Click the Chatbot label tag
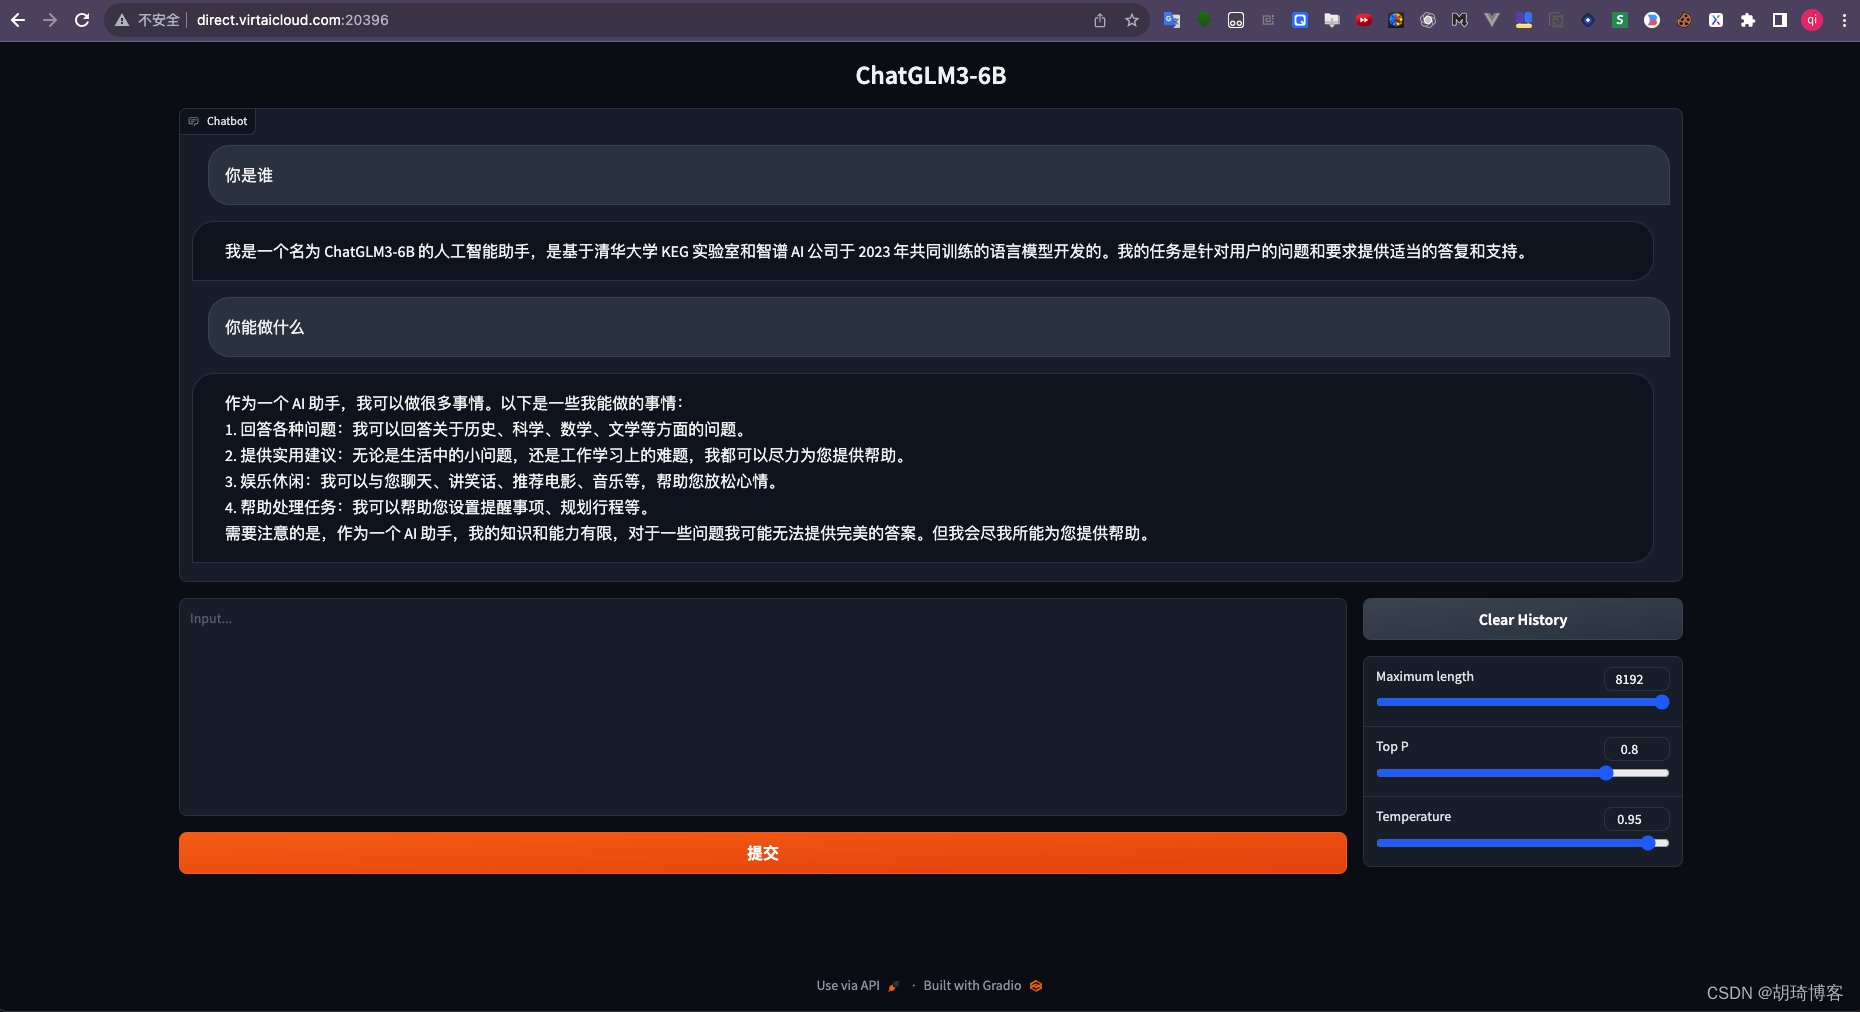The image size is (1860, 1012). click(217, 121)
